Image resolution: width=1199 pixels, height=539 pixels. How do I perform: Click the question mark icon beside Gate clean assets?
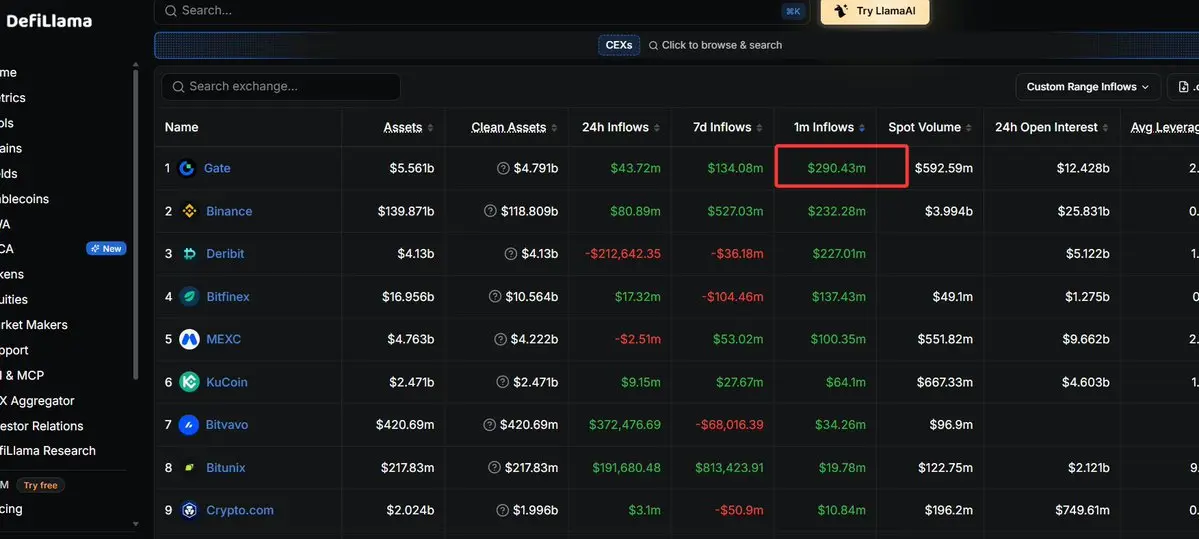pyautogui.click(x=503, y=168)
